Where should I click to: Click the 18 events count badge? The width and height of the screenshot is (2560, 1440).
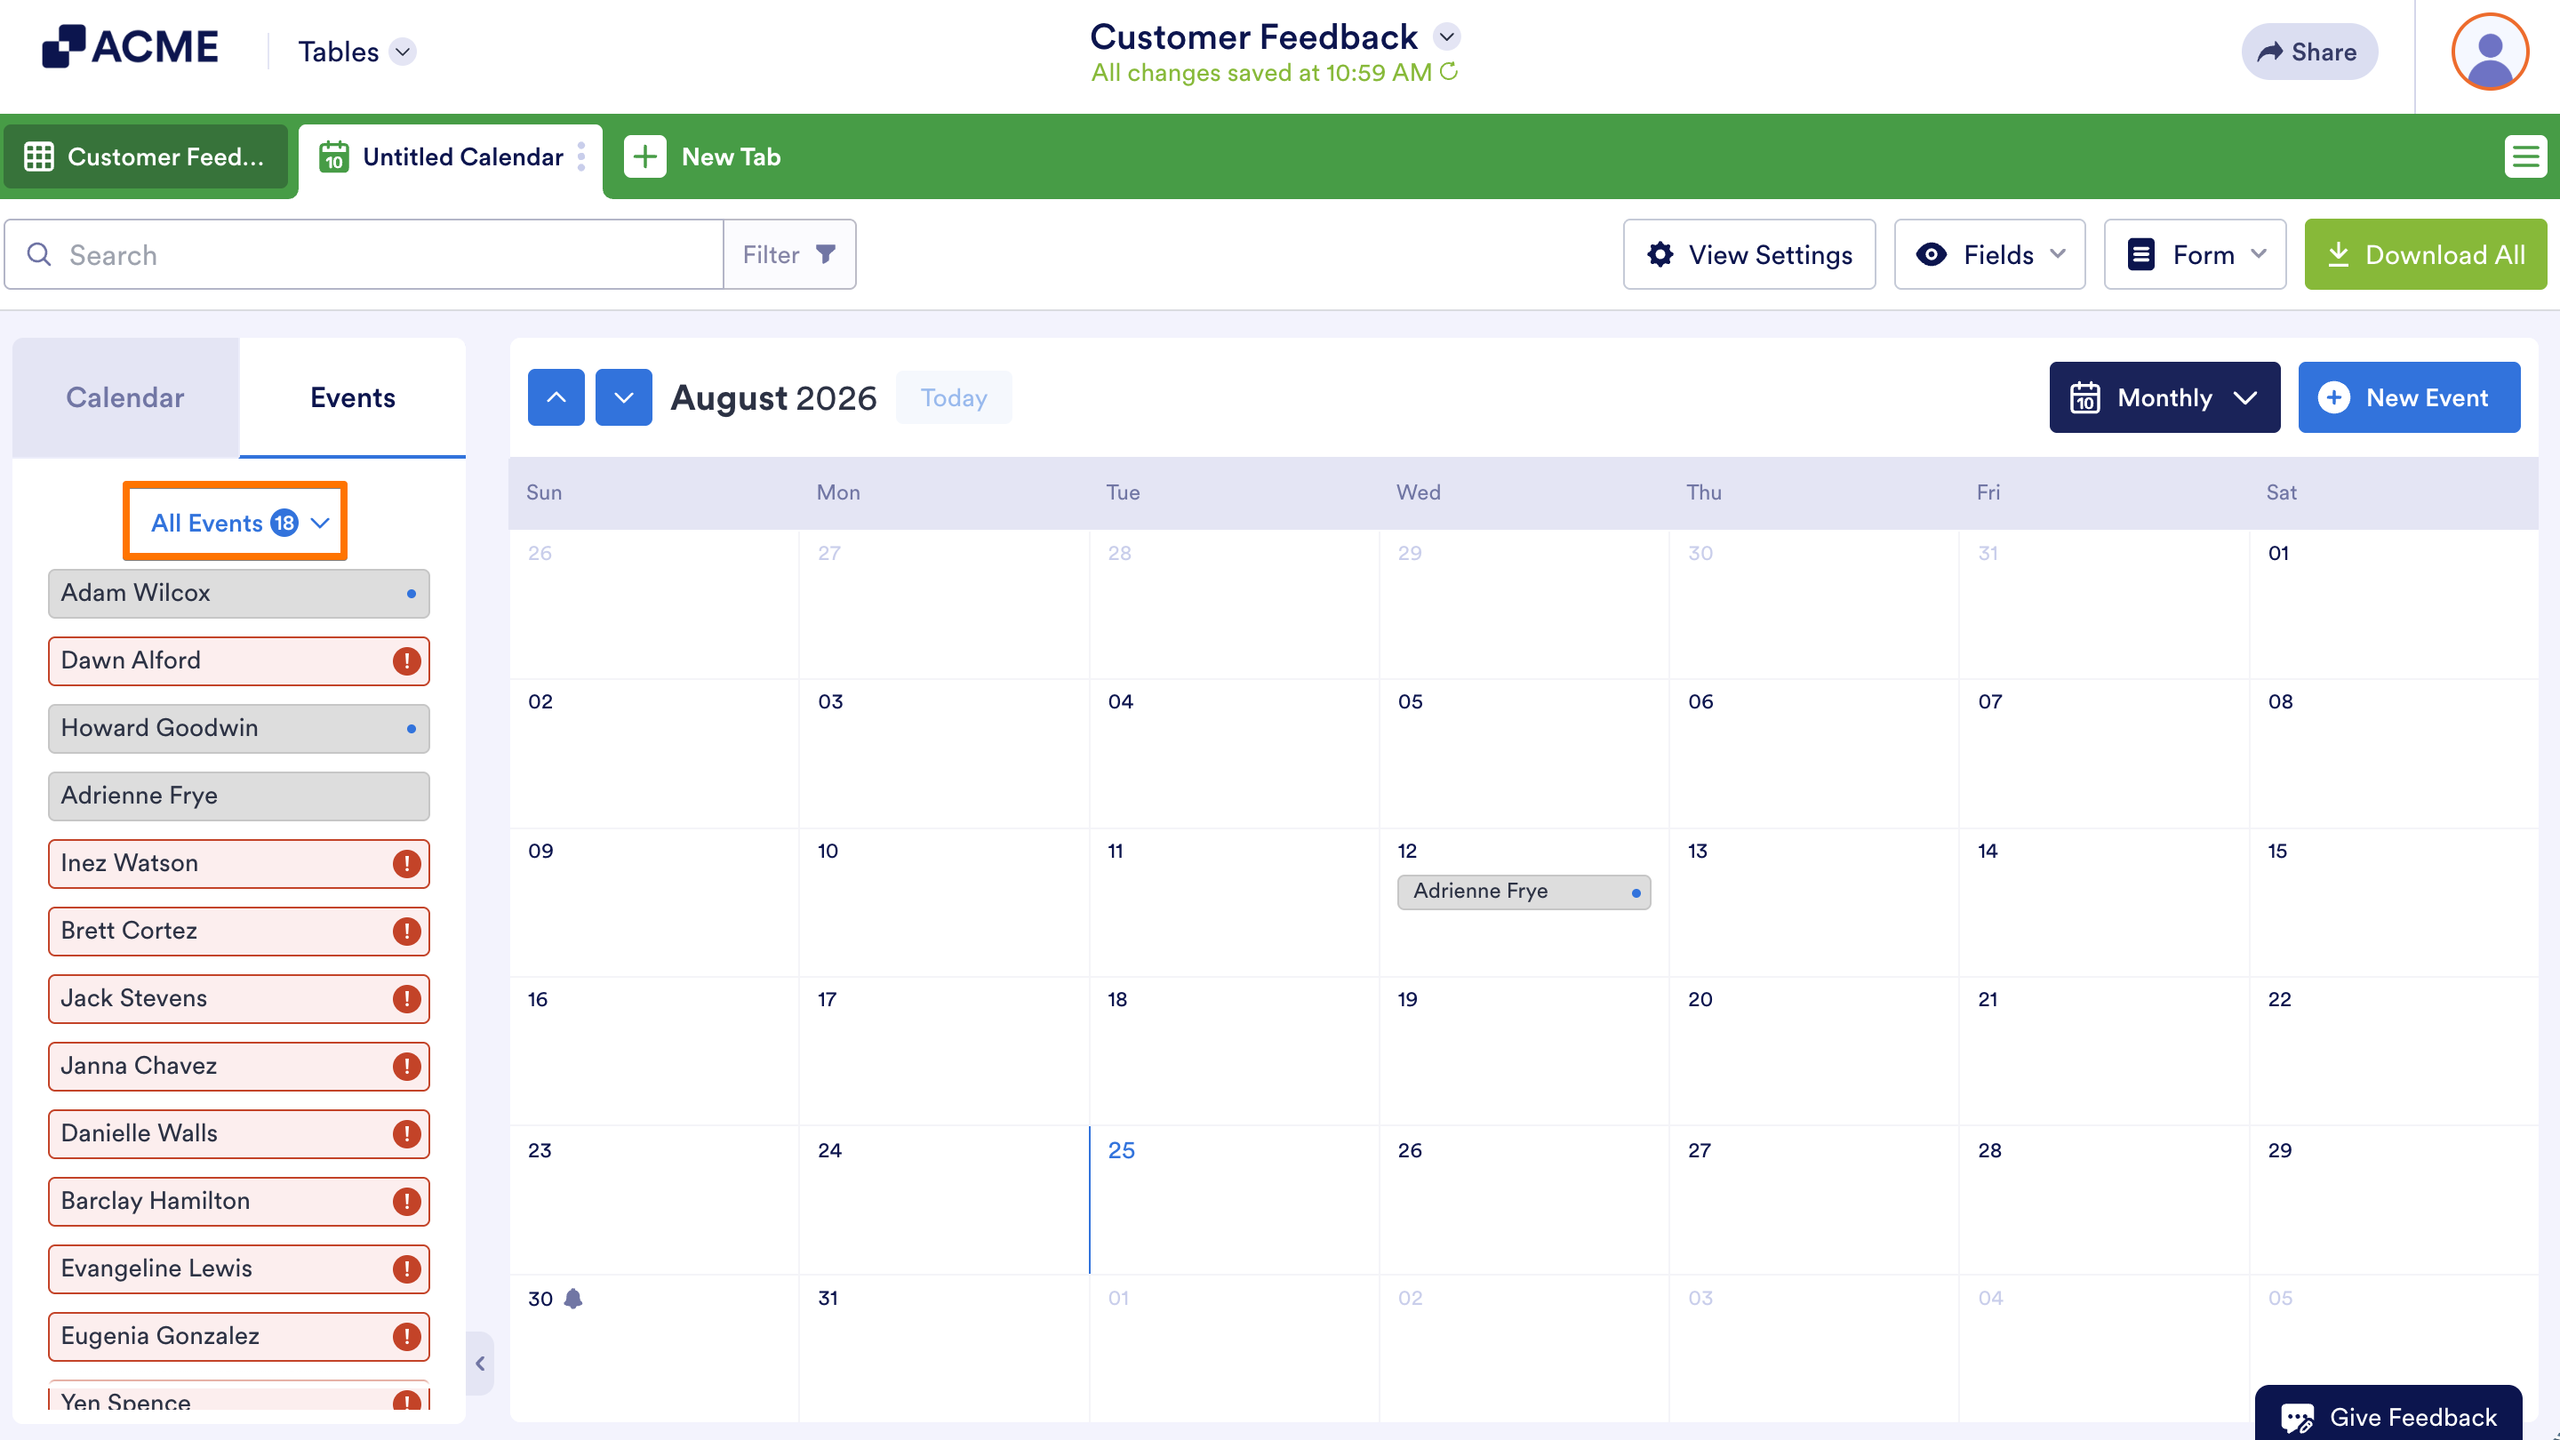(x=284, y=523)
